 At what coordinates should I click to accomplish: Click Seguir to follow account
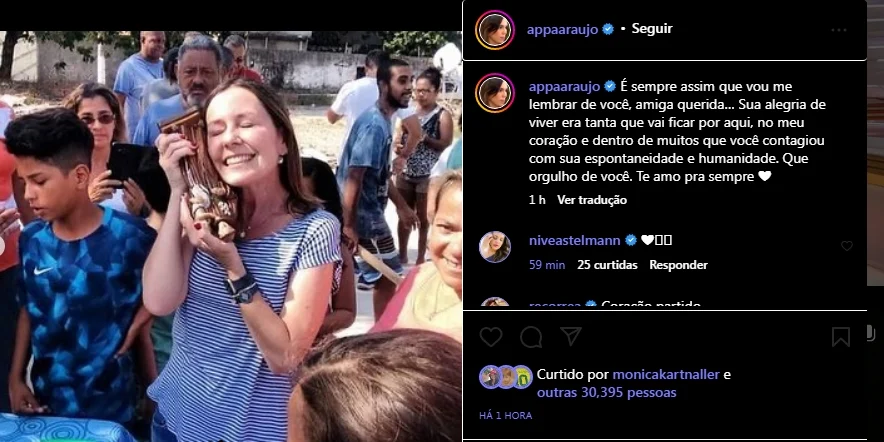coord(652,29)
